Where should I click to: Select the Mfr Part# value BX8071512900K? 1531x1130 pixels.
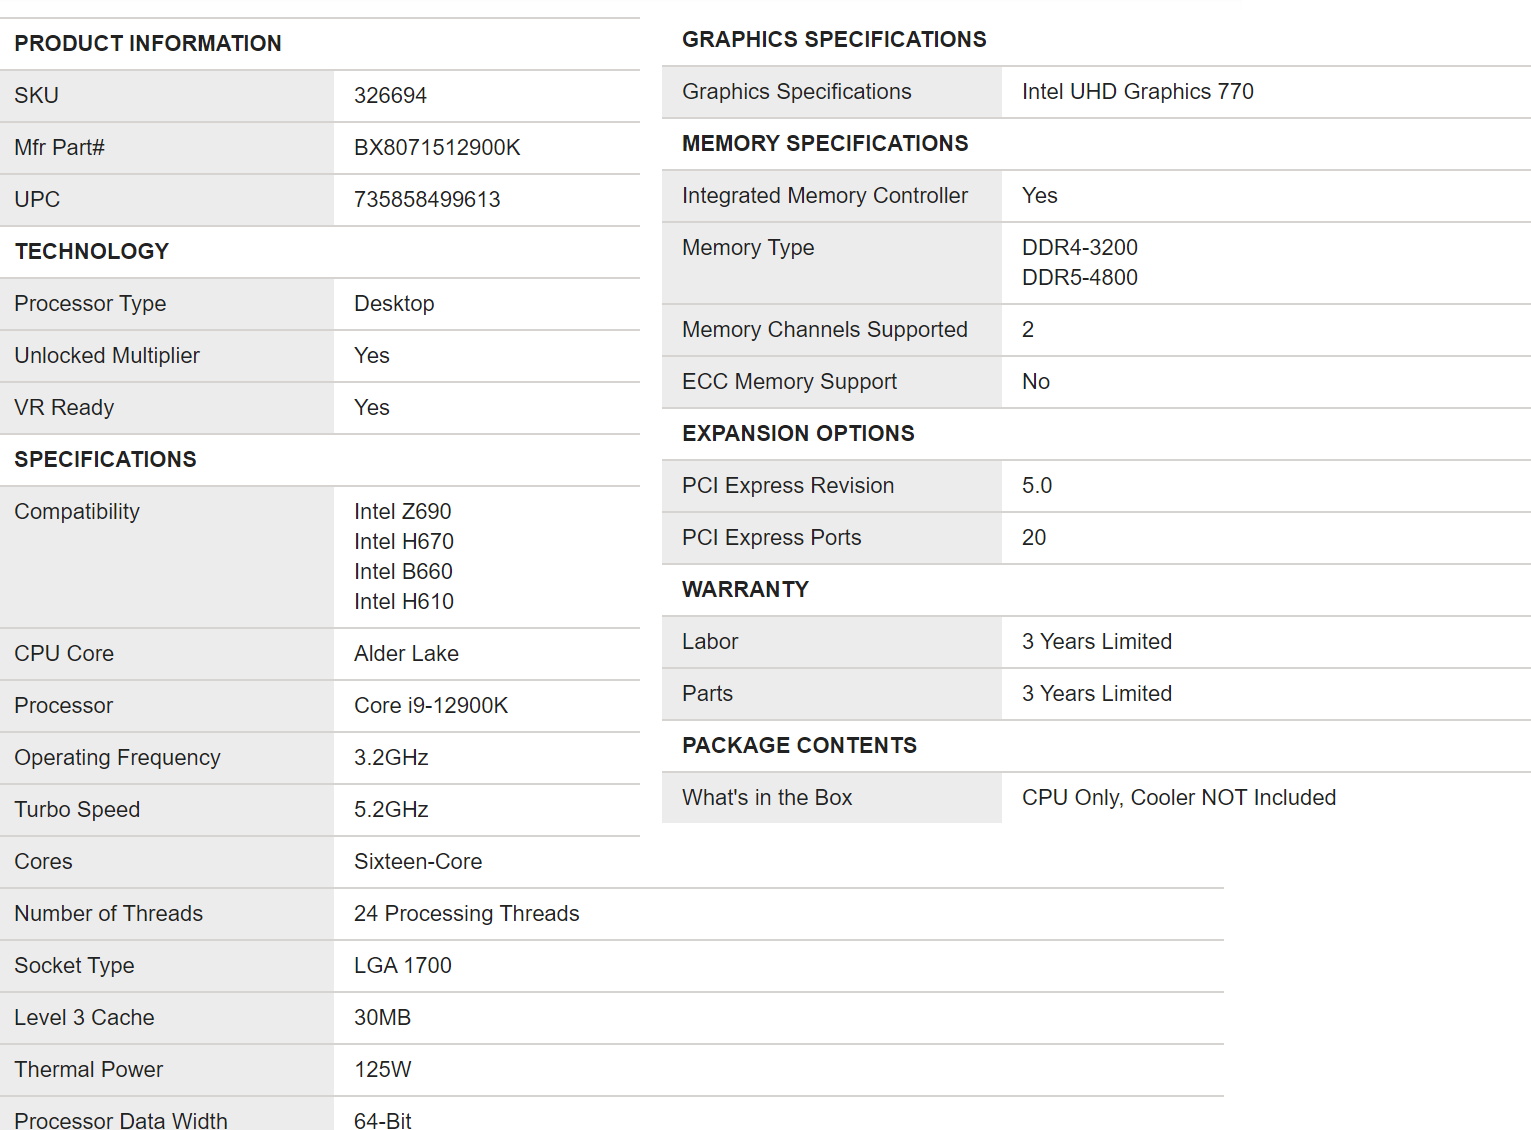click(437, 148)
